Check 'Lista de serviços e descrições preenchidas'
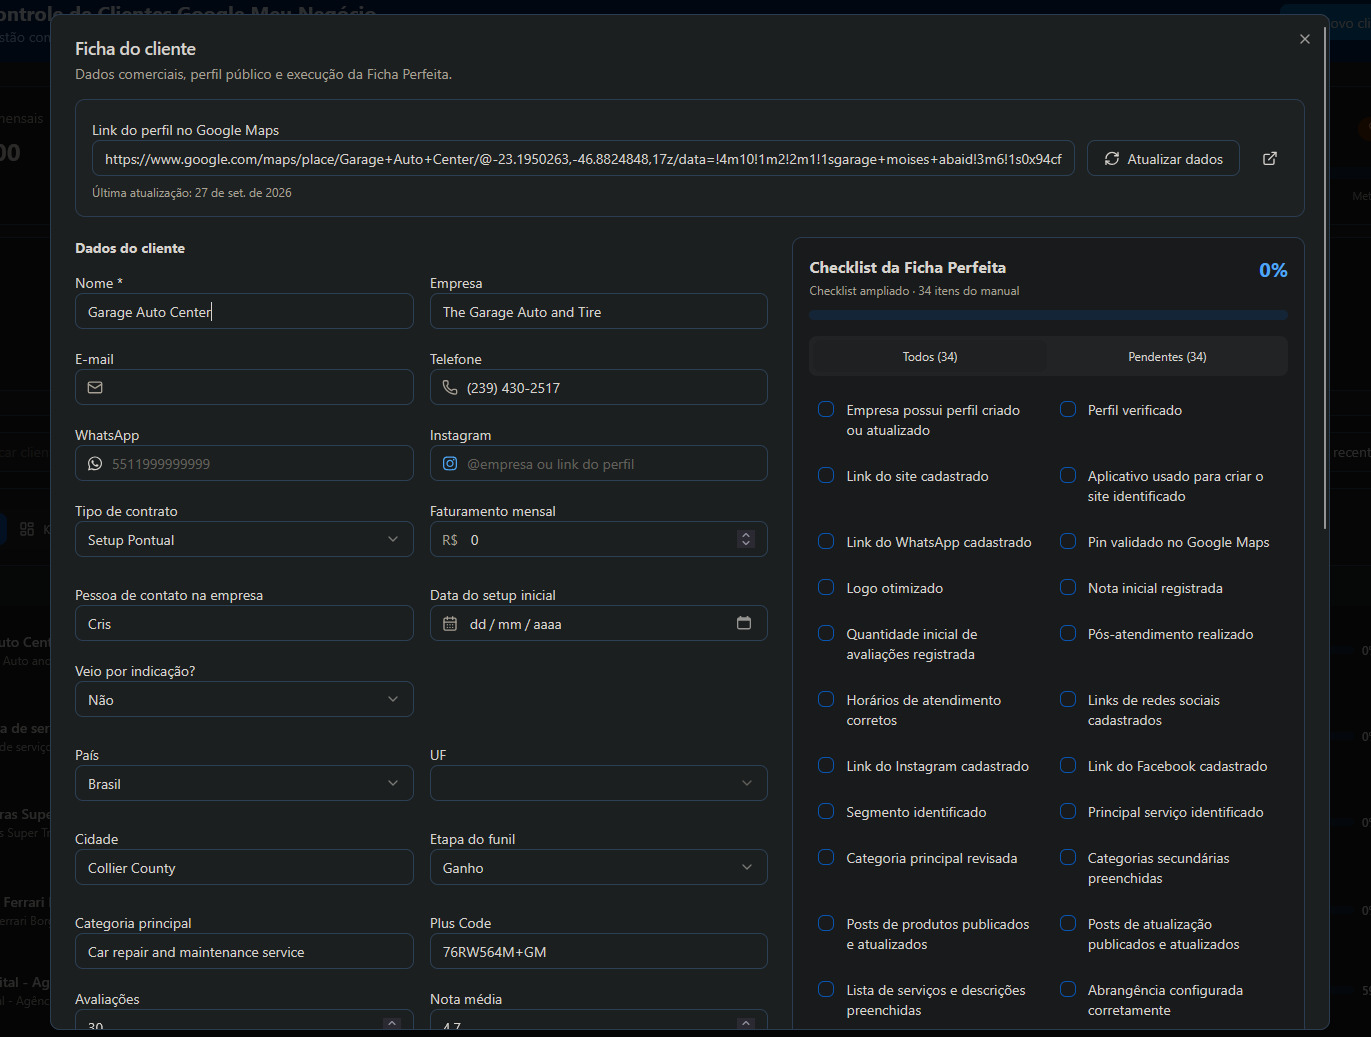 (826, 989)
